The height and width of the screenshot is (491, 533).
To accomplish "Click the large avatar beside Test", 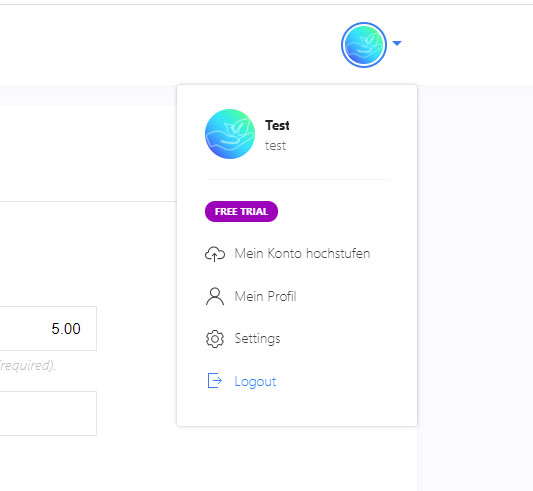I will coord(230,134).
